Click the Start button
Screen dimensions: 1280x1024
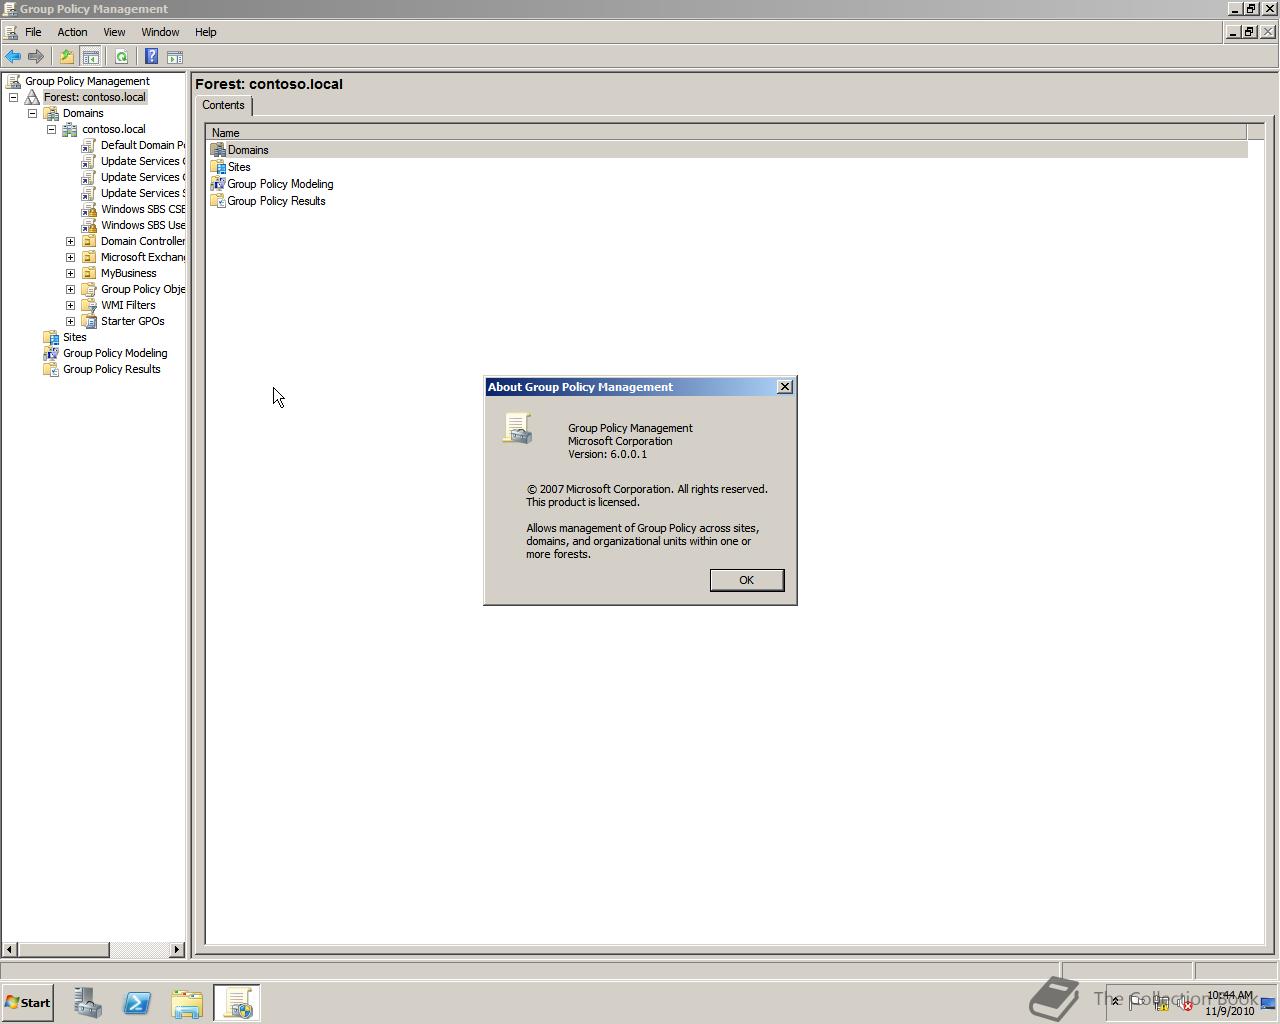[x=27, y=1003]
